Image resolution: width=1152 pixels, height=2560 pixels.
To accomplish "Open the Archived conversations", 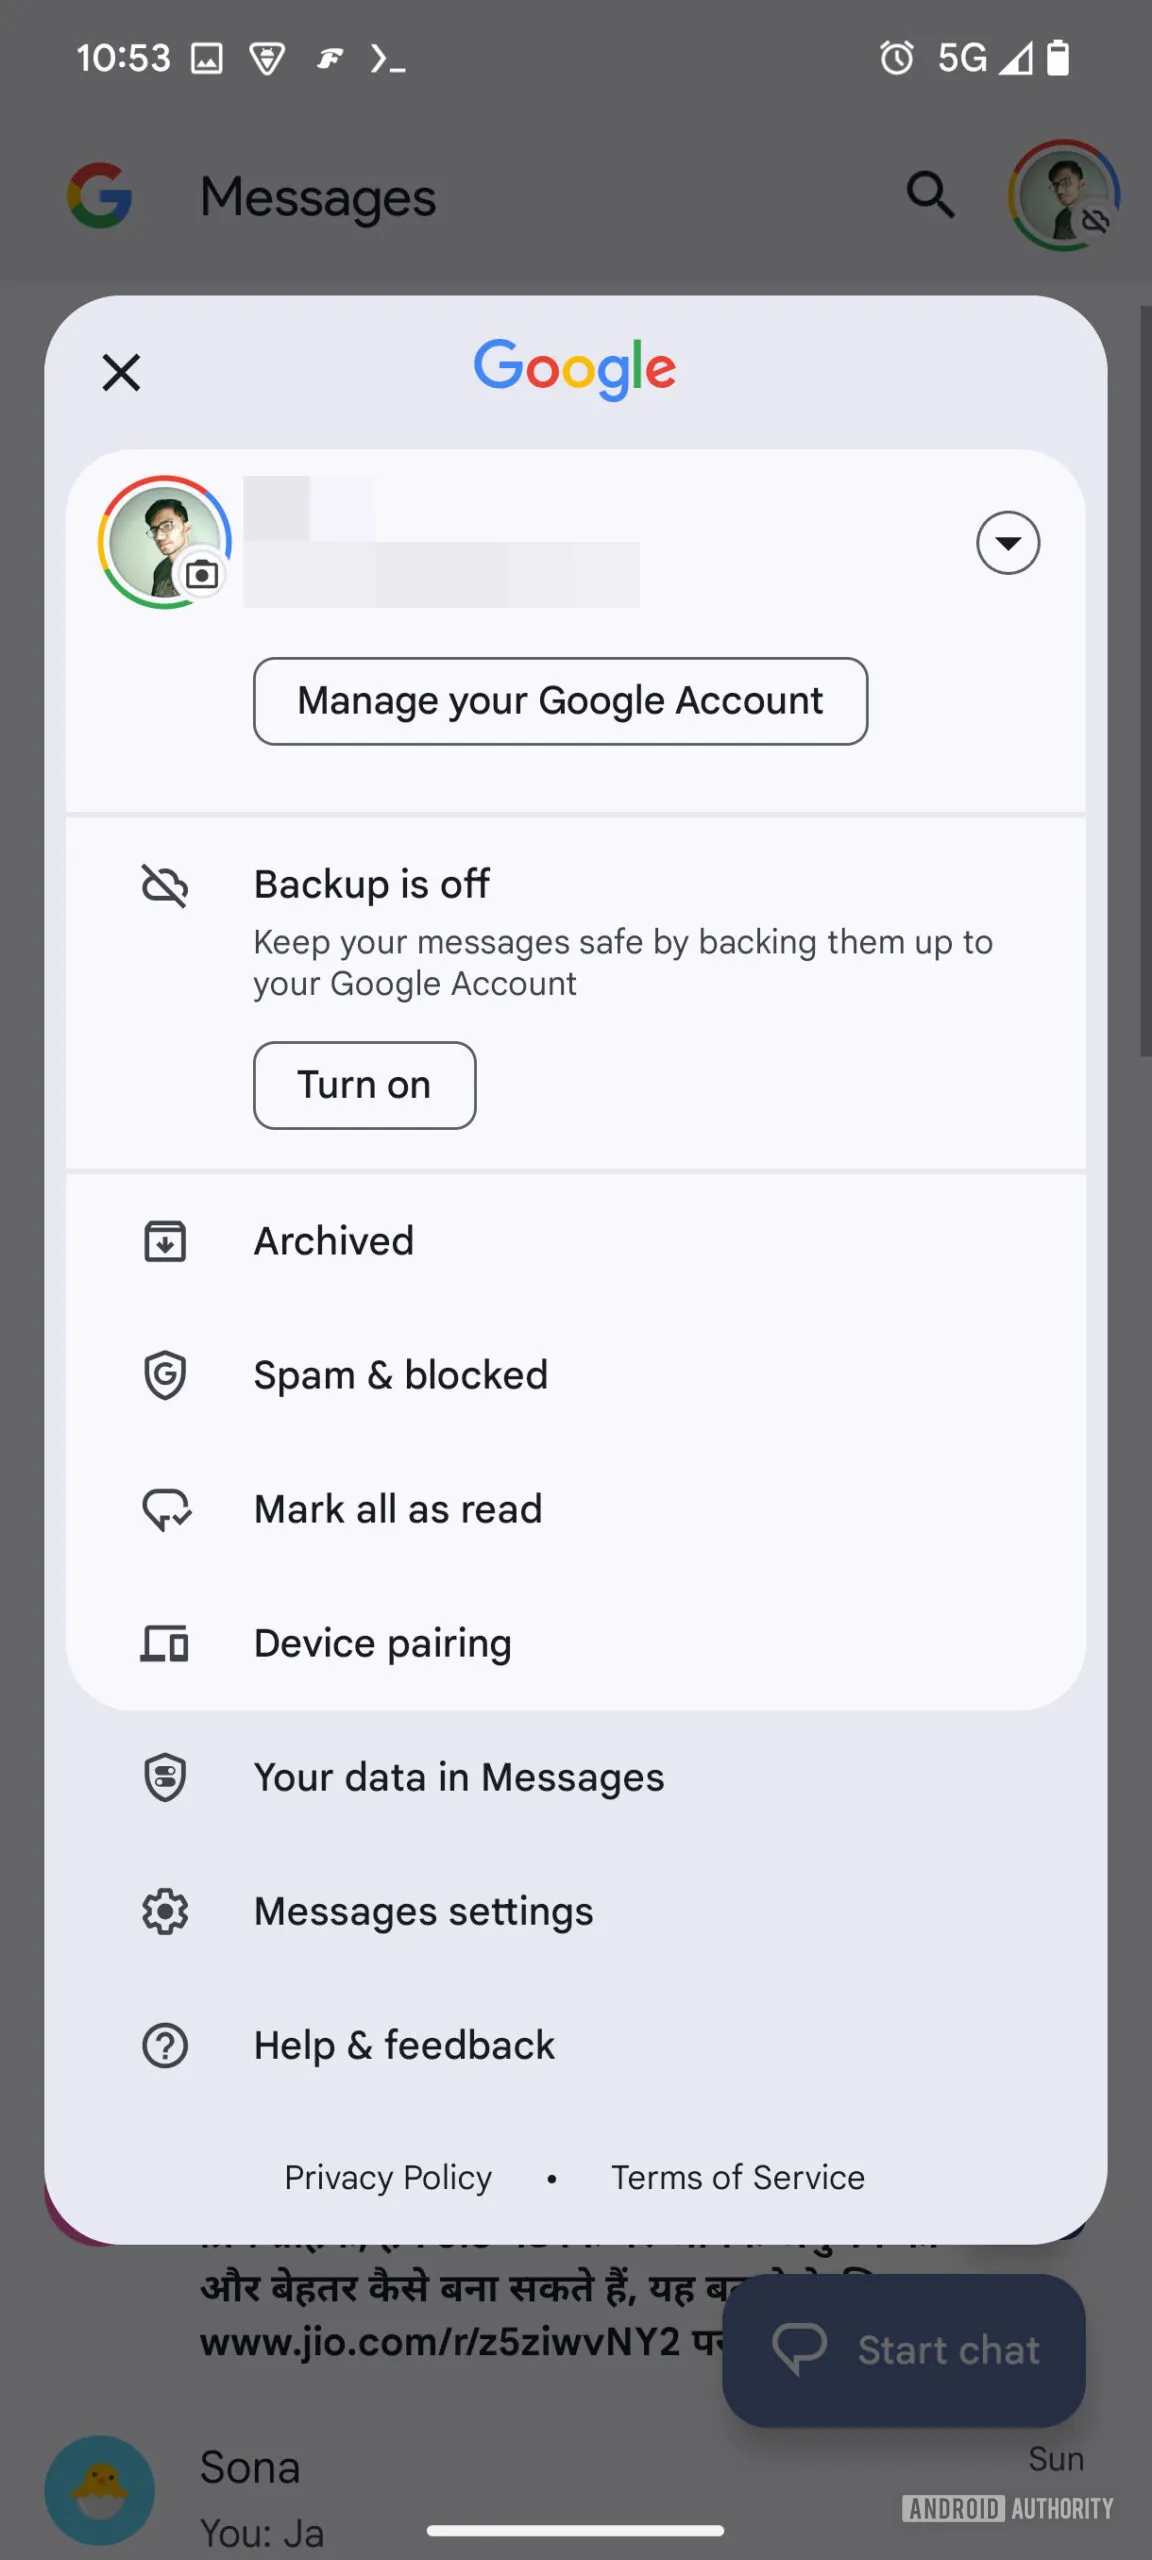I will tap(334, 1241).
